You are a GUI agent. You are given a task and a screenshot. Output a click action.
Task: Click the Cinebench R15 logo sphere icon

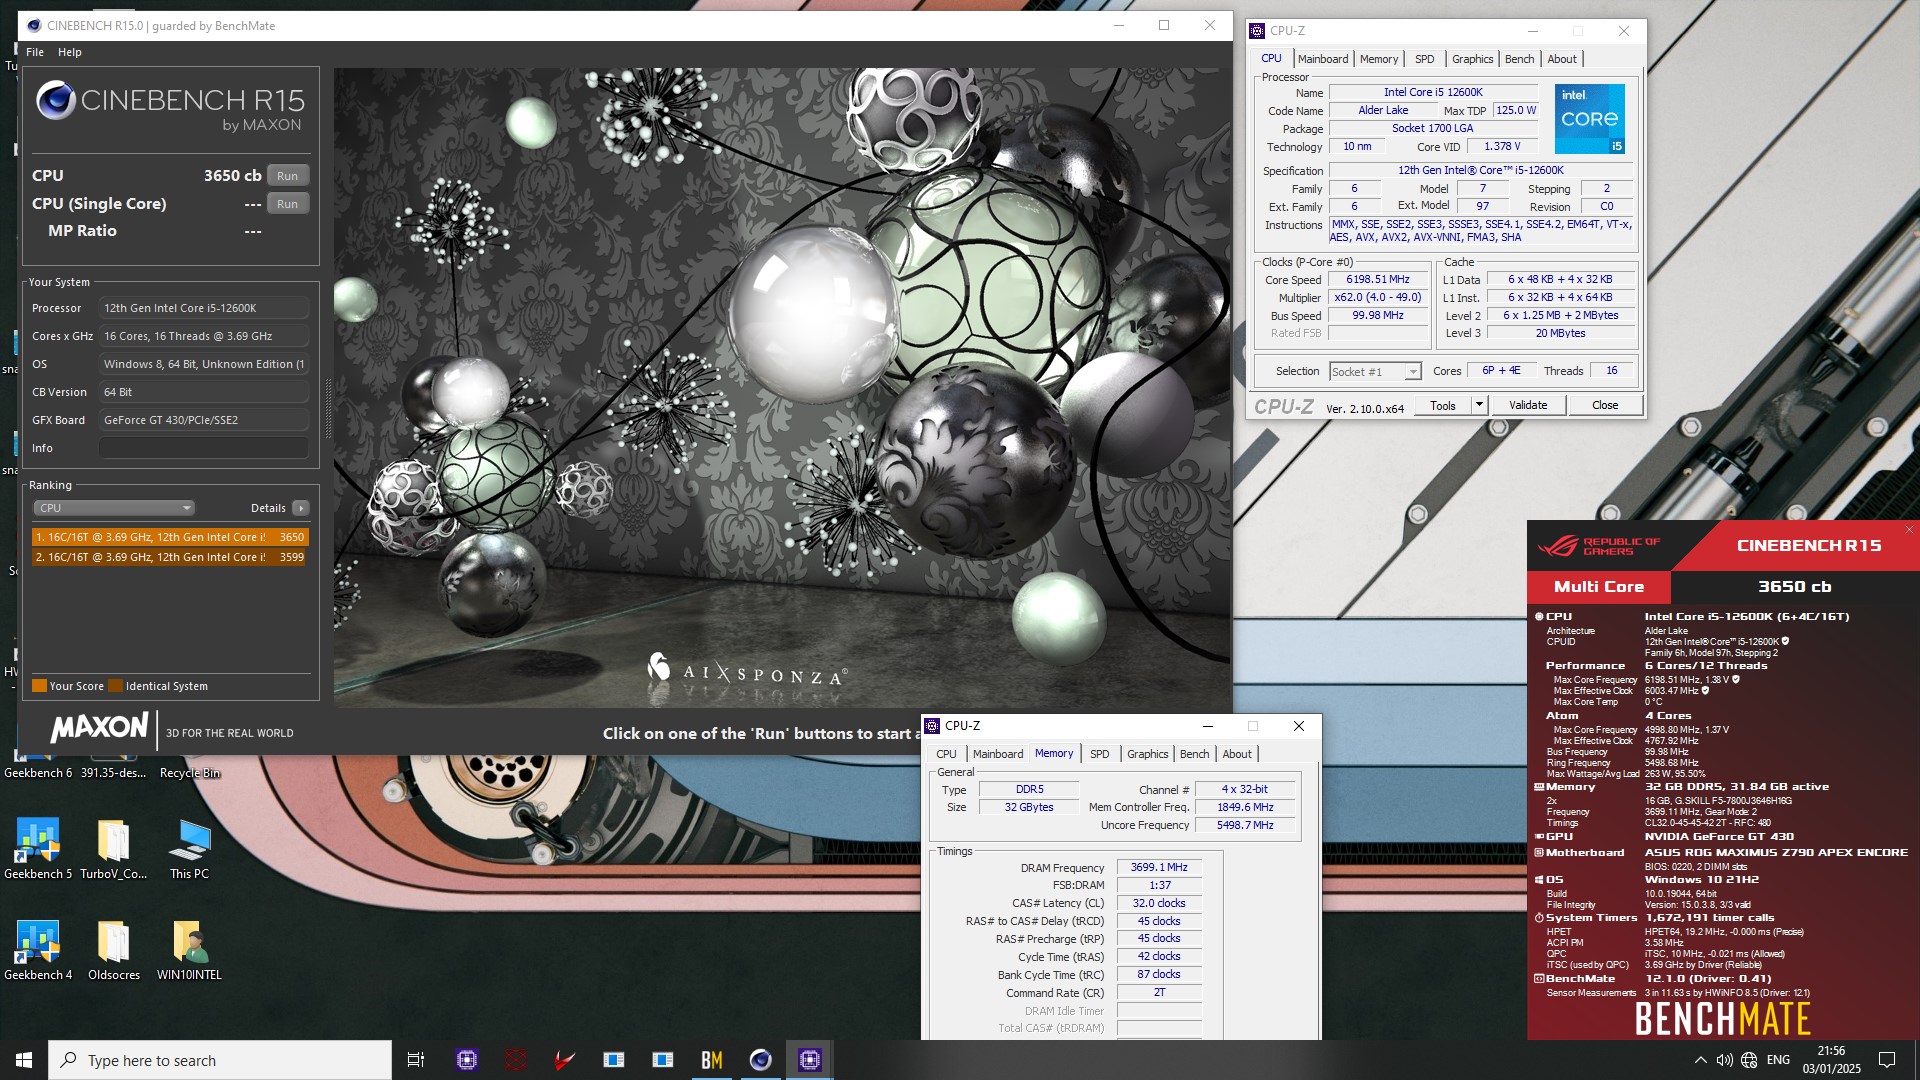coord(56,101)
